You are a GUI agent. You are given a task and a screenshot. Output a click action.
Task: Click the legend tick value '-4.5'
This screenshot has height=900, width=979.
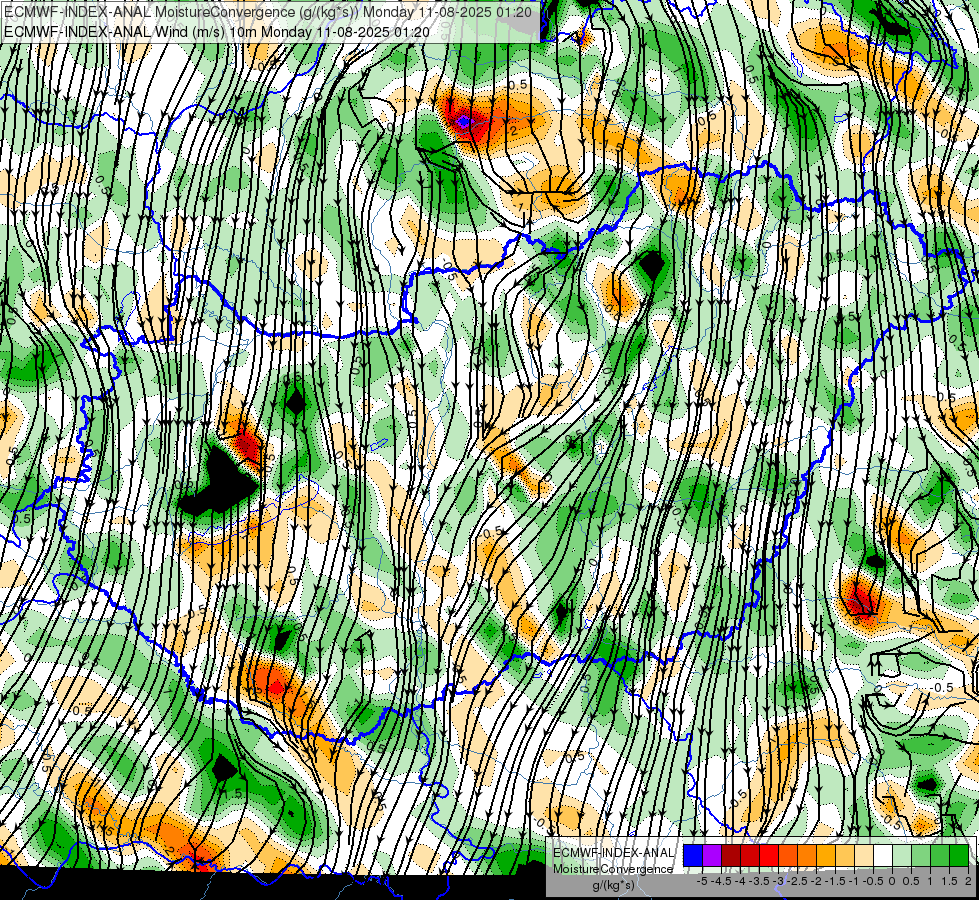(721, 881)
